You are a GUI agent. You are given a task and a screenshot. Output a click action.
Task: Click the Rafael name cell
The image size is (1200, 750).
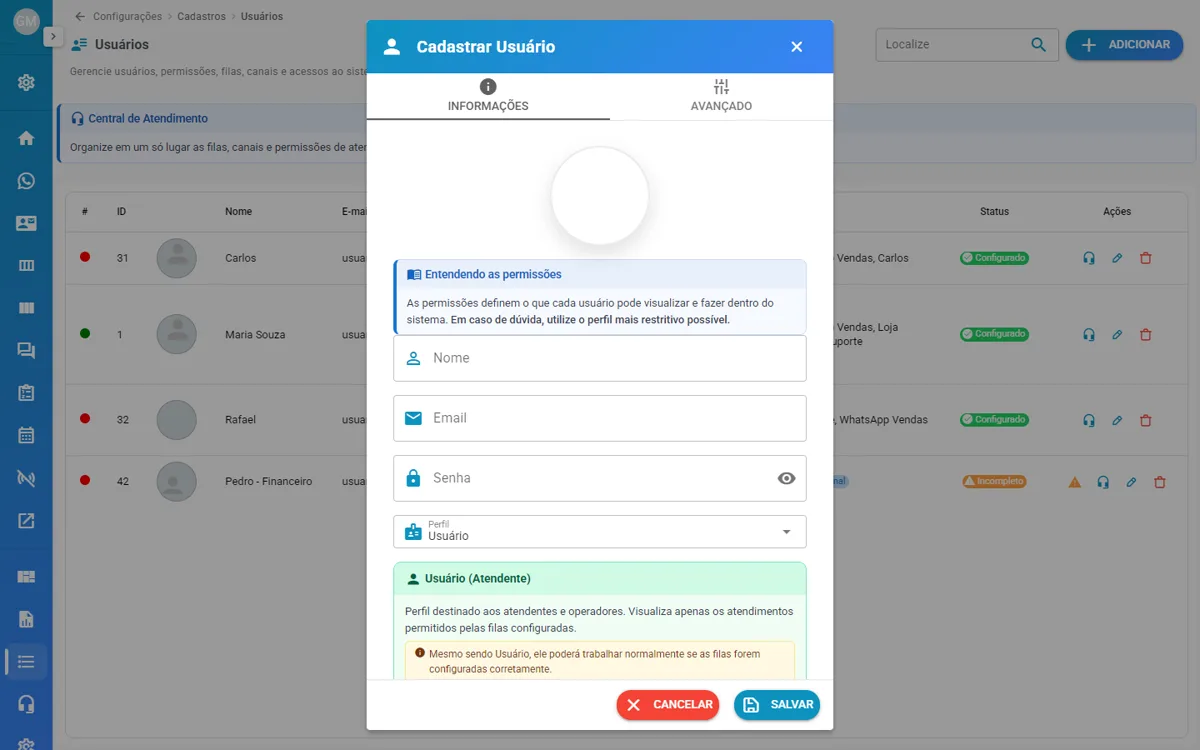pyautogui.click(x=240, y=420)
